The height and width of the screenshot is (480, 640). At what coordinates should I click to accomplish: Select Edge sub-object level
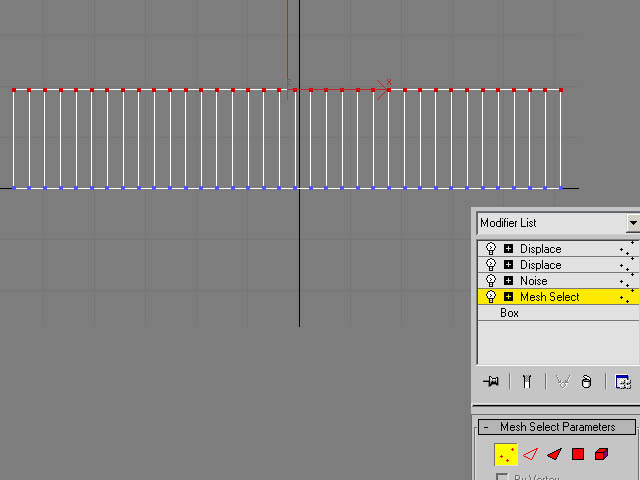pyautogui.click(x=530, y=454)
